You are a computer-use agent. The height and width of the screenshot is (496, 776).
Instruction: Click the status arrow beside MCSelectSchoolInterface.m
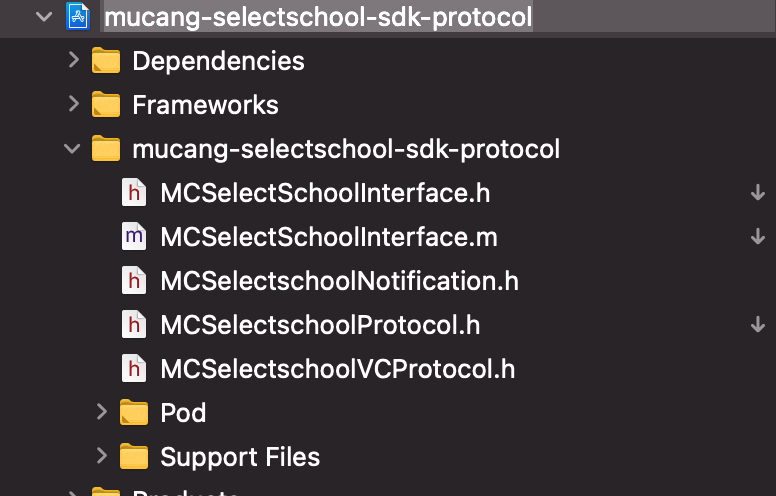point(758,237)
